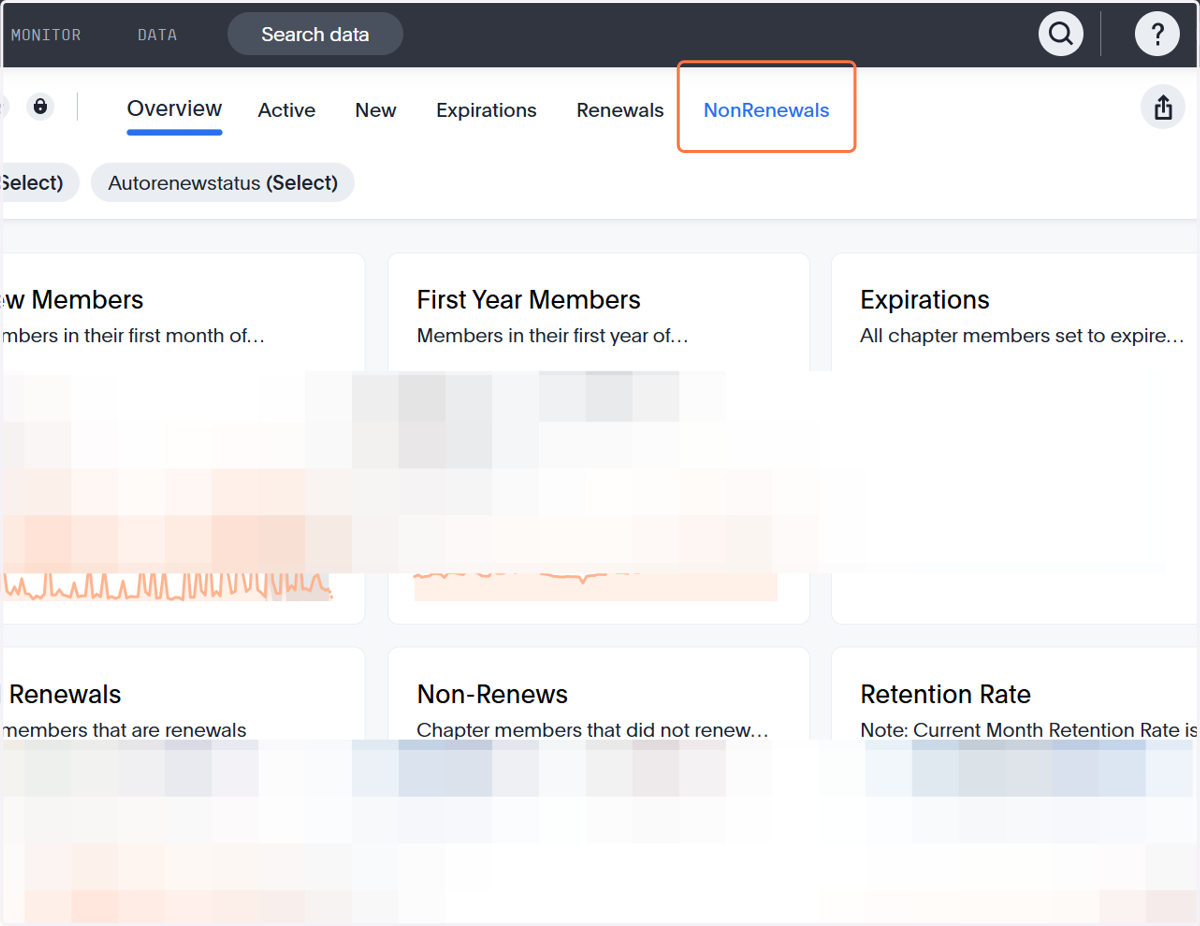1200x926 pixels.
Task: Switch to the Active tab
Action: tap(287, 110)
